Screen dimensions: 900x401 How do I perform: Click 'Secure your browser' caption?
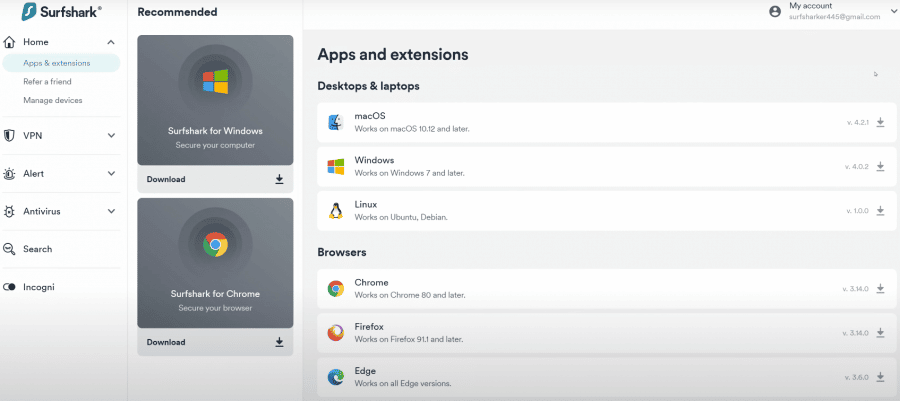pos(215,308)
